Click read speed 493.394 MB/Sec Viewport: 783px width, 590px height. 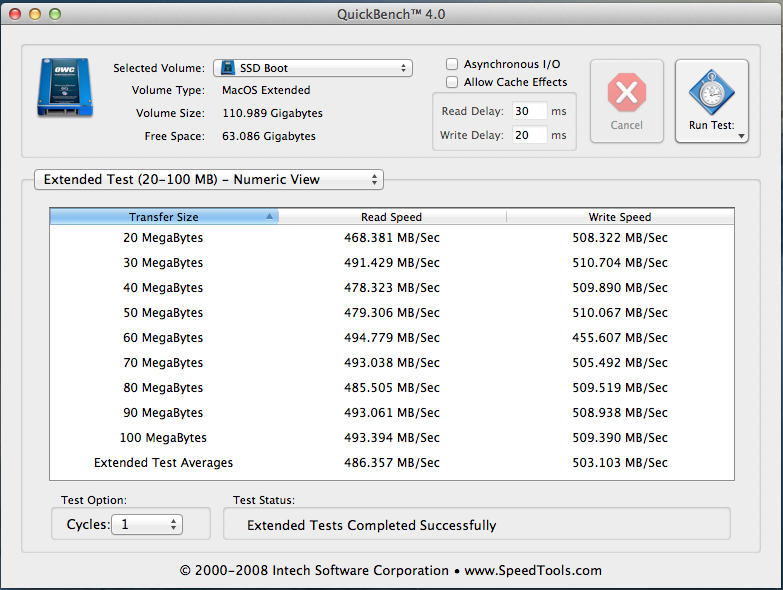(392, 437)
